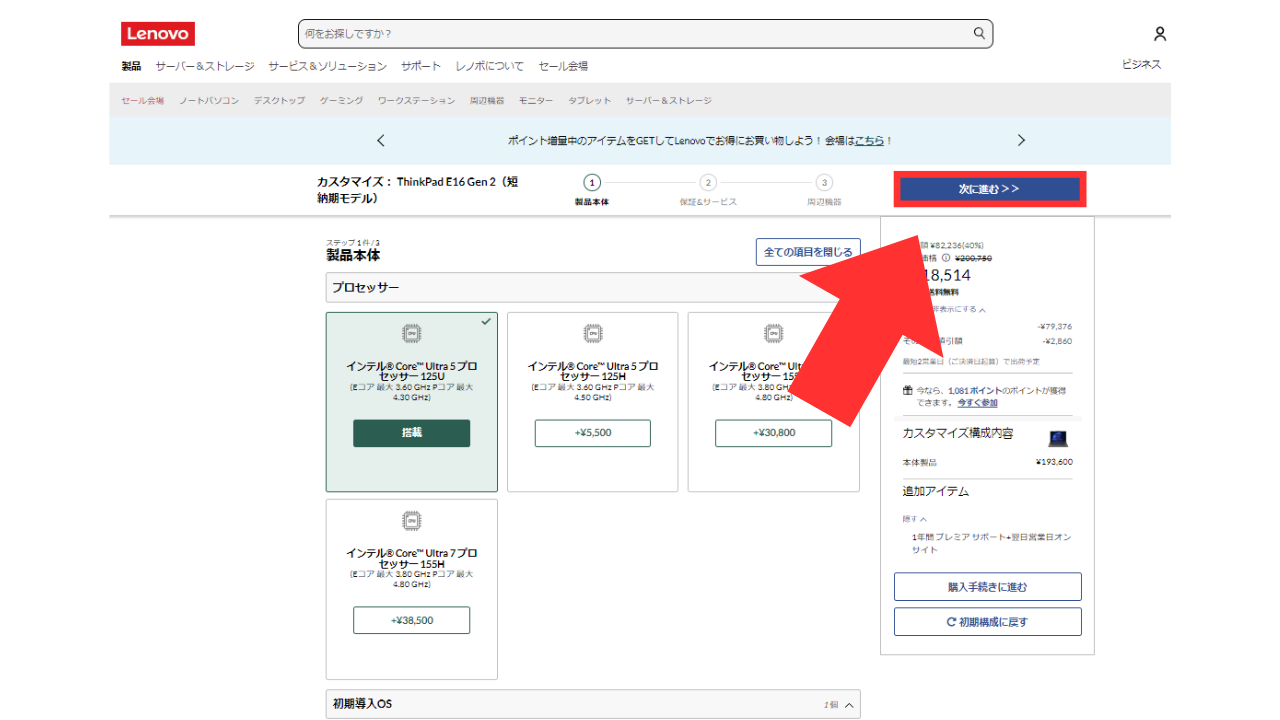Screen dimensions: 1280x720
Task: Click the Lenovo logo
Action: [158, 34]
